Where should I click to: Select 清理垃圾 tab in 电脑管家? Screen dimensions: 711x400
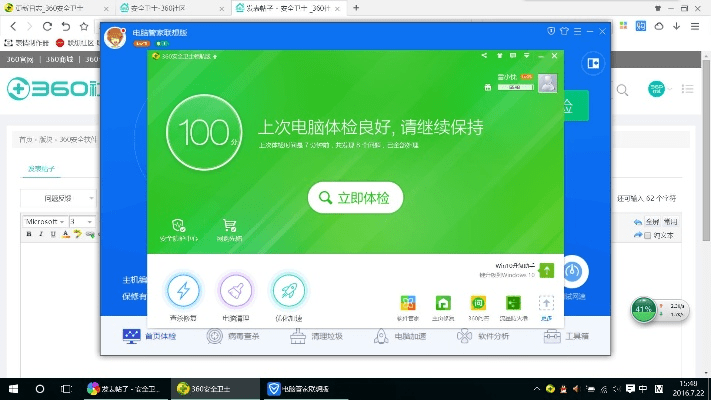click(316, 336)
